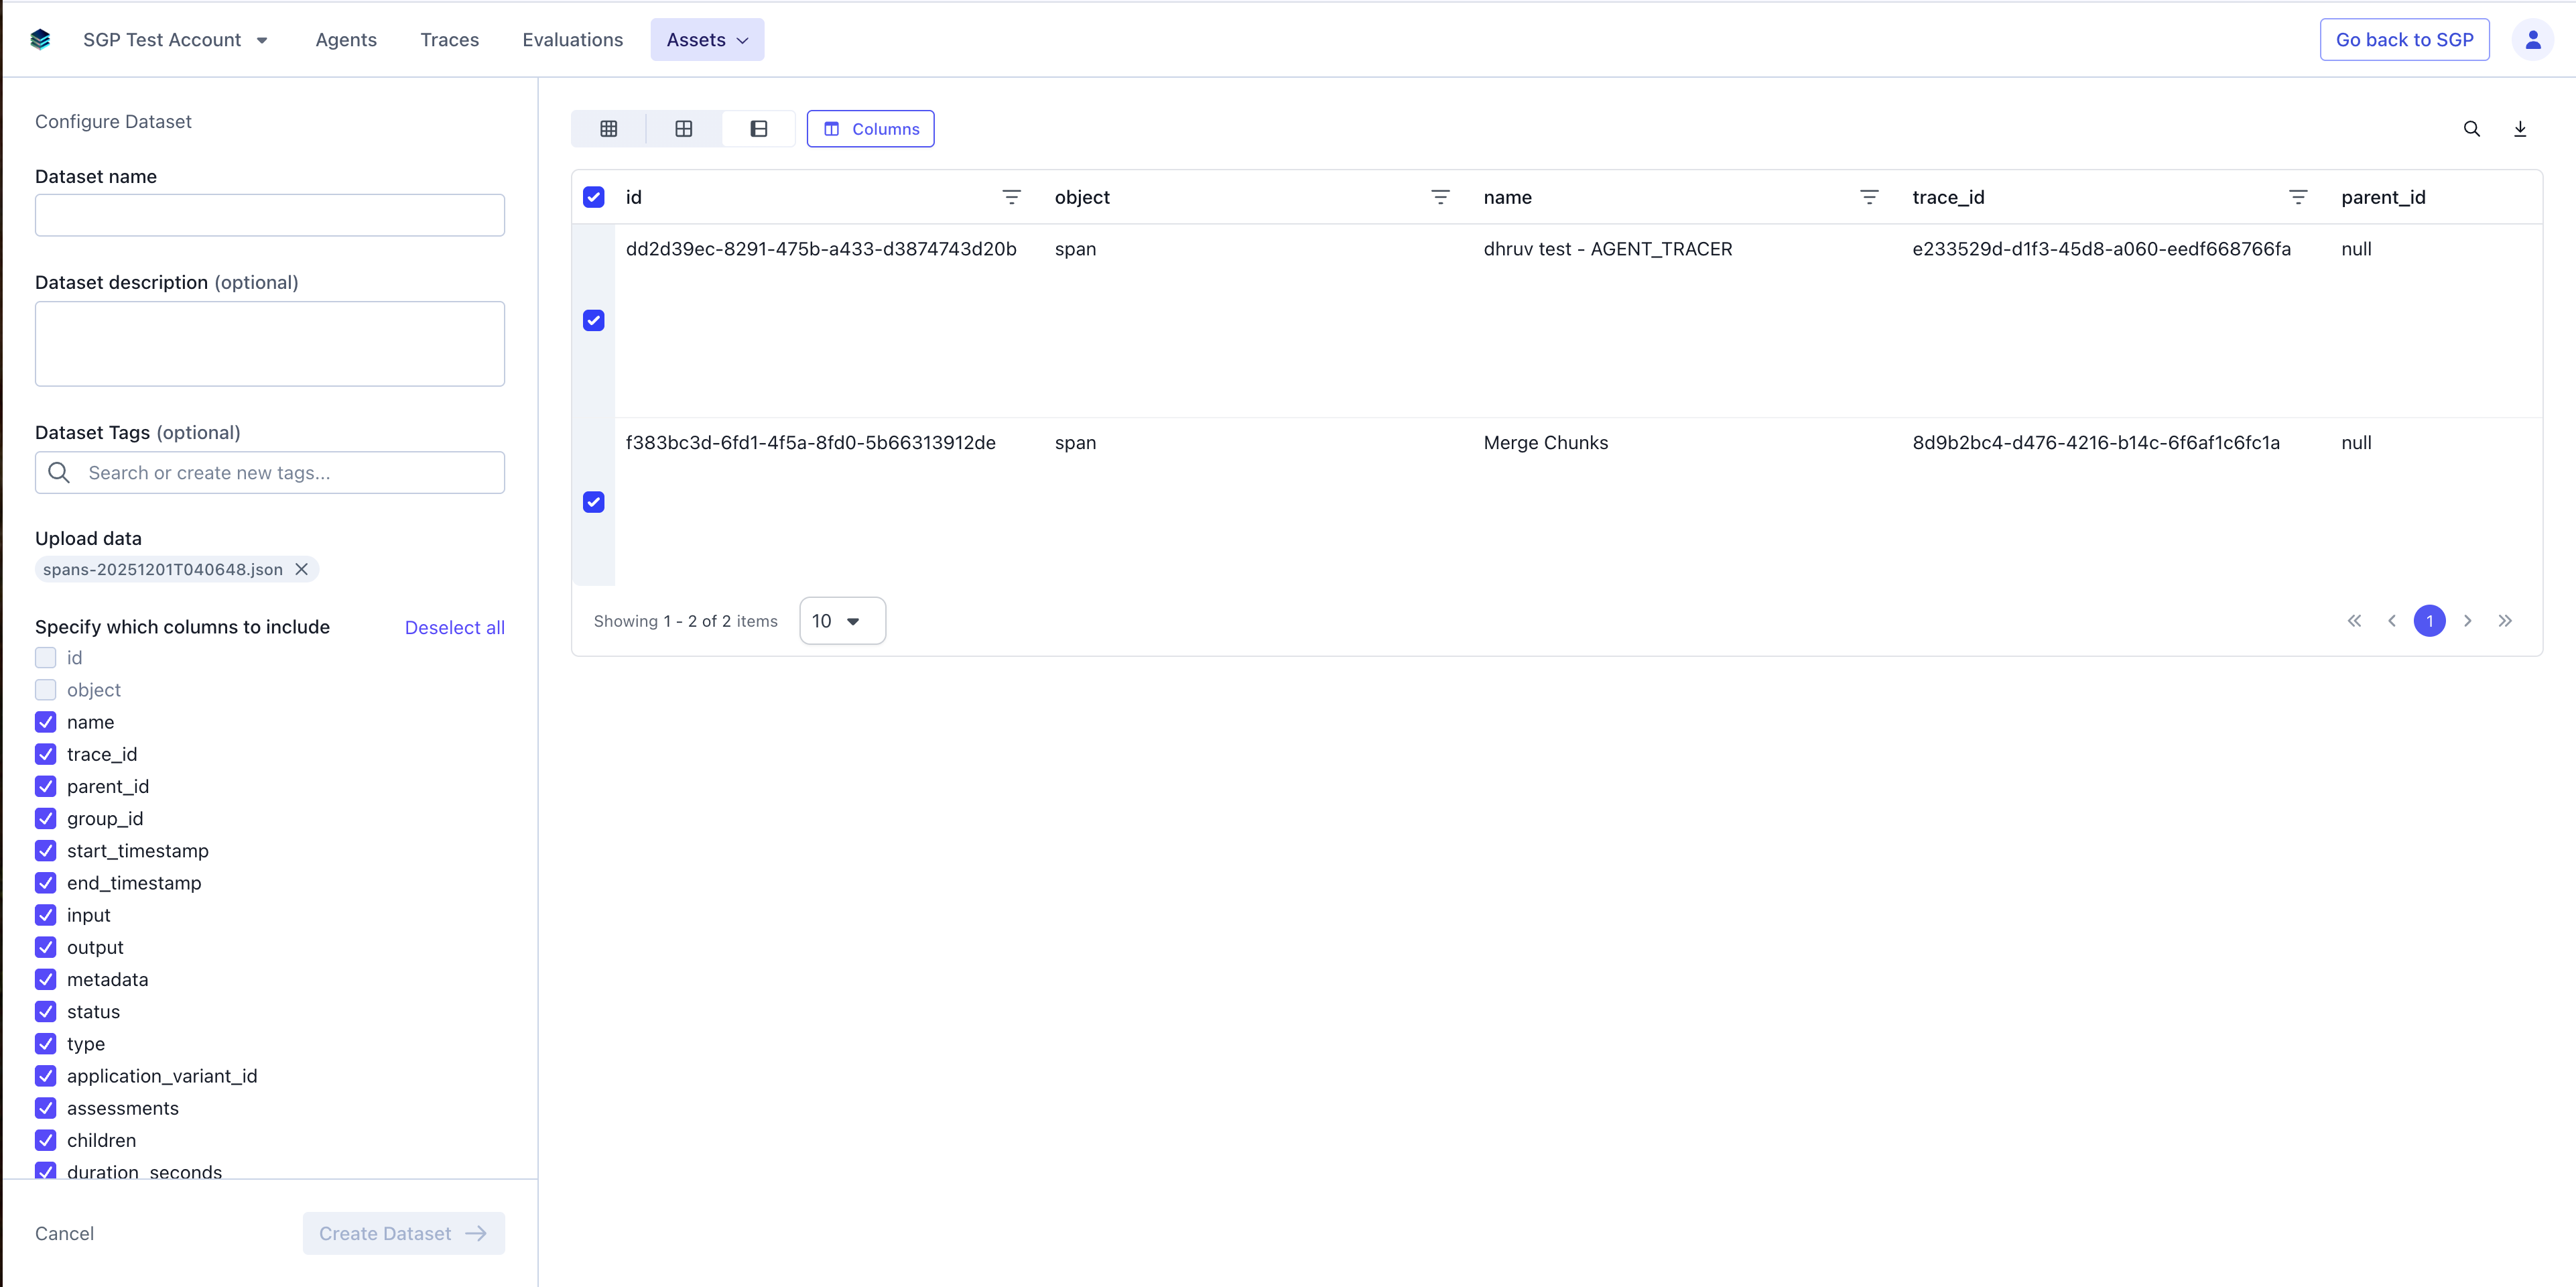Image resolution: width=2576 pixels, height=1287 pixels.
Task: Click the download table data icon
Action: 2520,129
